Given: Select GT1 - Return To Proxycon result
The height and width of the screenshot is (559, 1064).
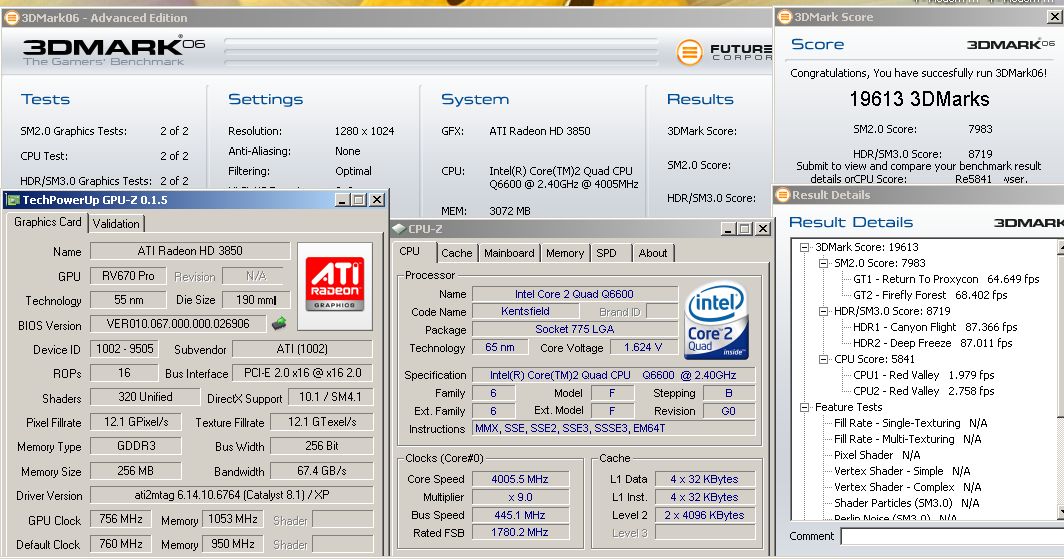Looking at the screenshot, I should click(946, 280).
